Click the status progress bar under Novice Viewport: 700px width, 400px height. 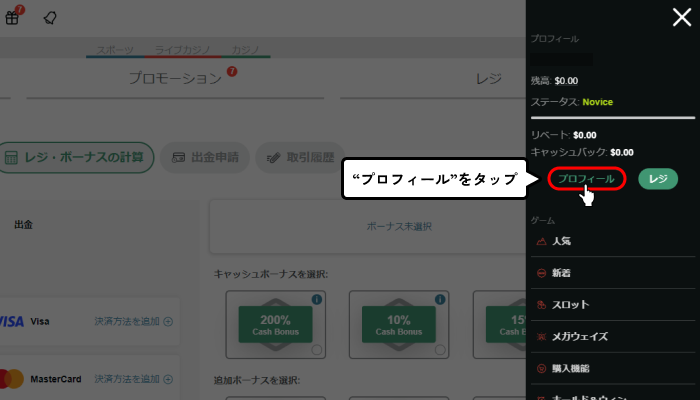[x=613, y=118]
